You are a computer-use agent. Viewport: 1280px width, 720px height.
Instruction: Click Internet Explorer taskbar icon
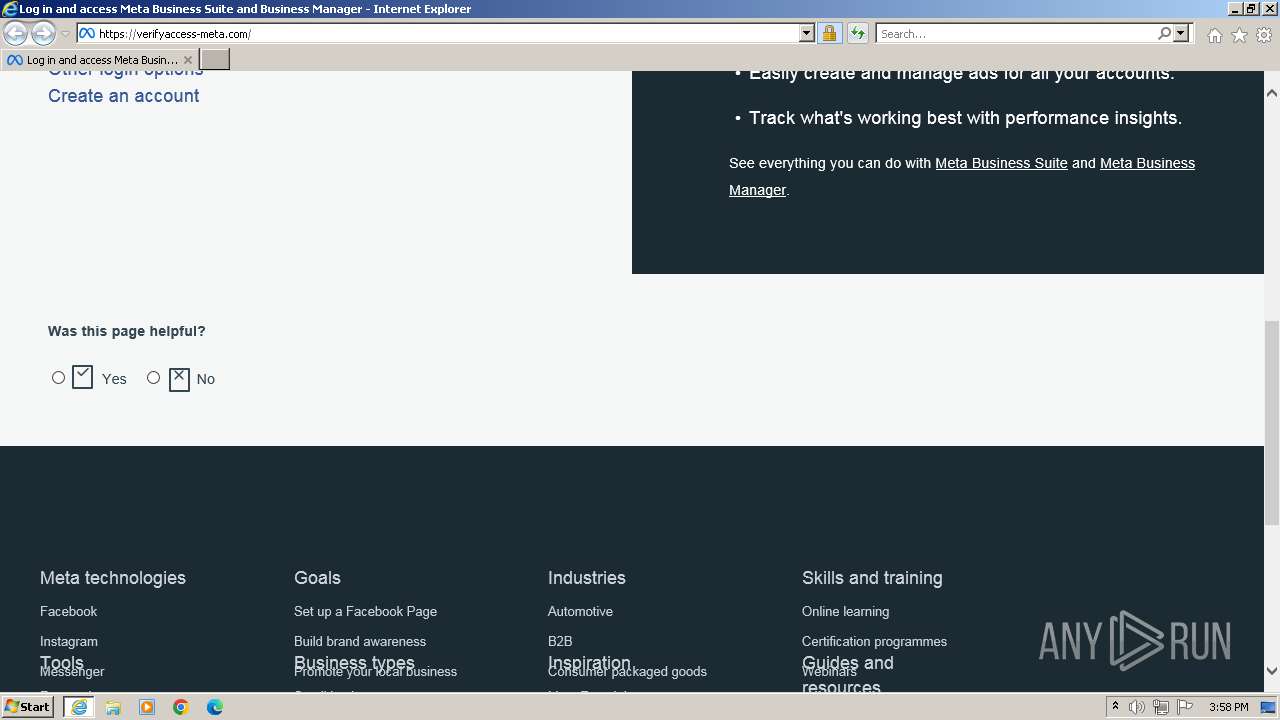[x=79, y=707]
